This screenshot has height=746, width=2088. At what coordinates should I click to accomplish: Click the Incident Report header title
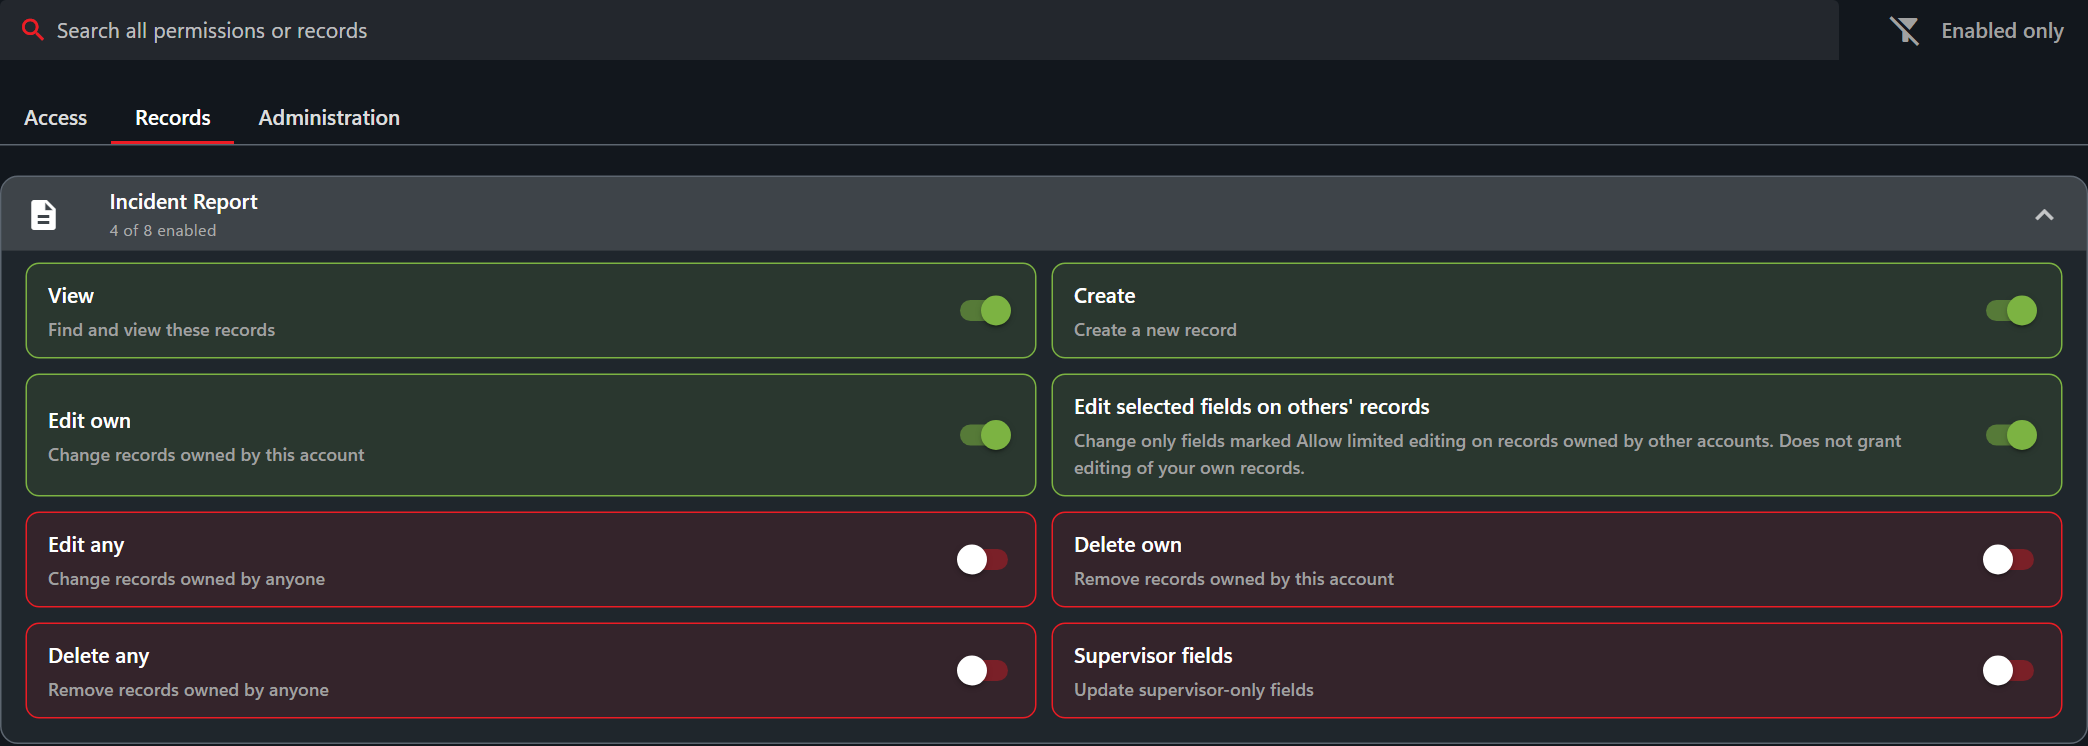click(183, 202)
